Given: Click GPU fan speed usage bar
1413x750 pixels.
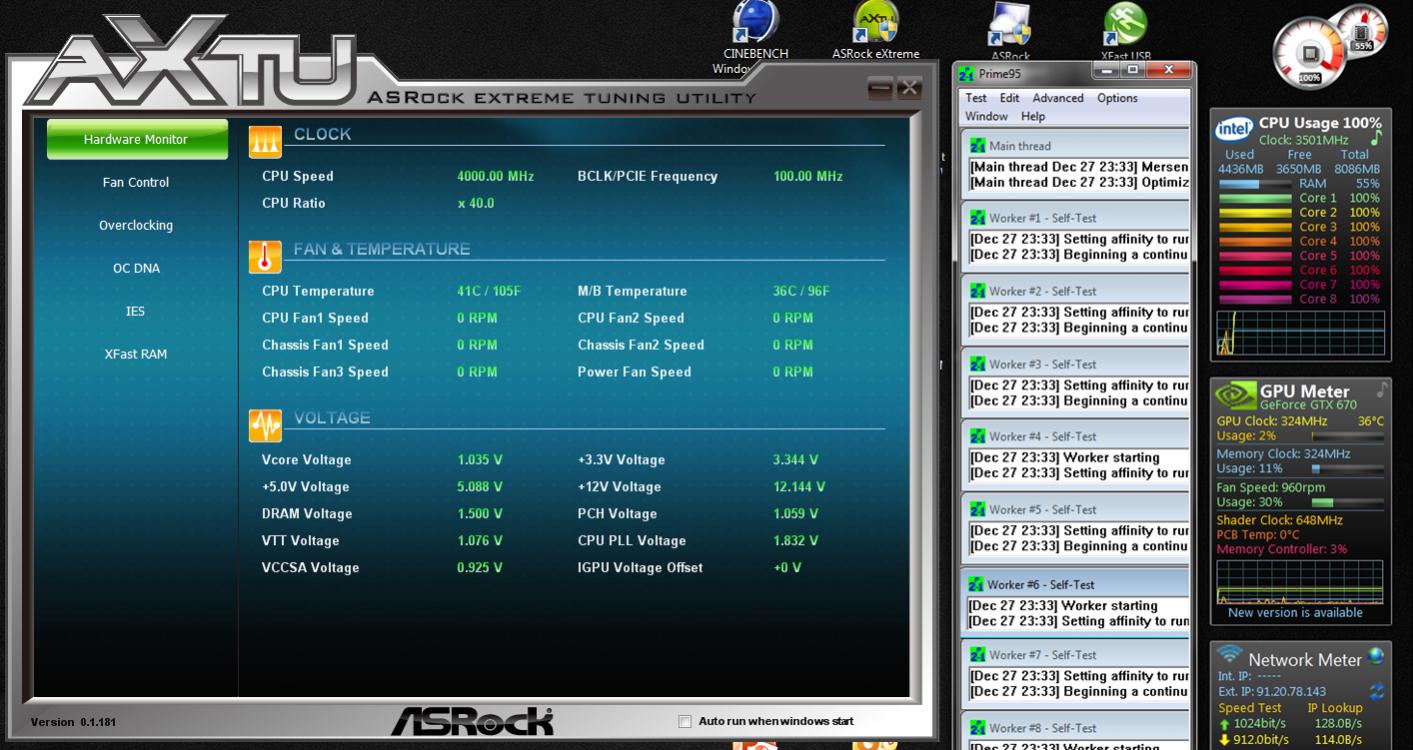Looking at the screenshot, I should point(1347,502).
